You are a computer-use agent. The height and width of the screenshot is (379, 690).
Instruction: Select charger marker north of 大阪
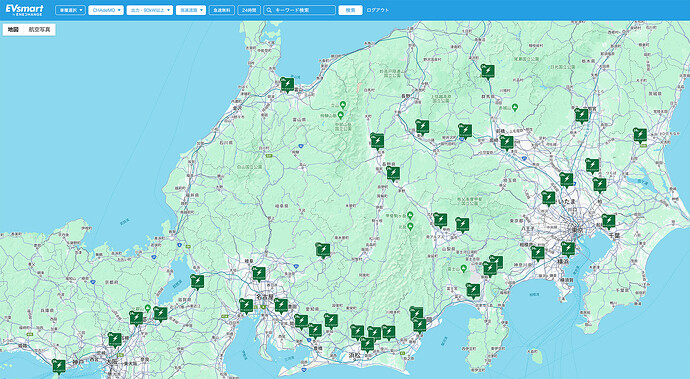115,339
